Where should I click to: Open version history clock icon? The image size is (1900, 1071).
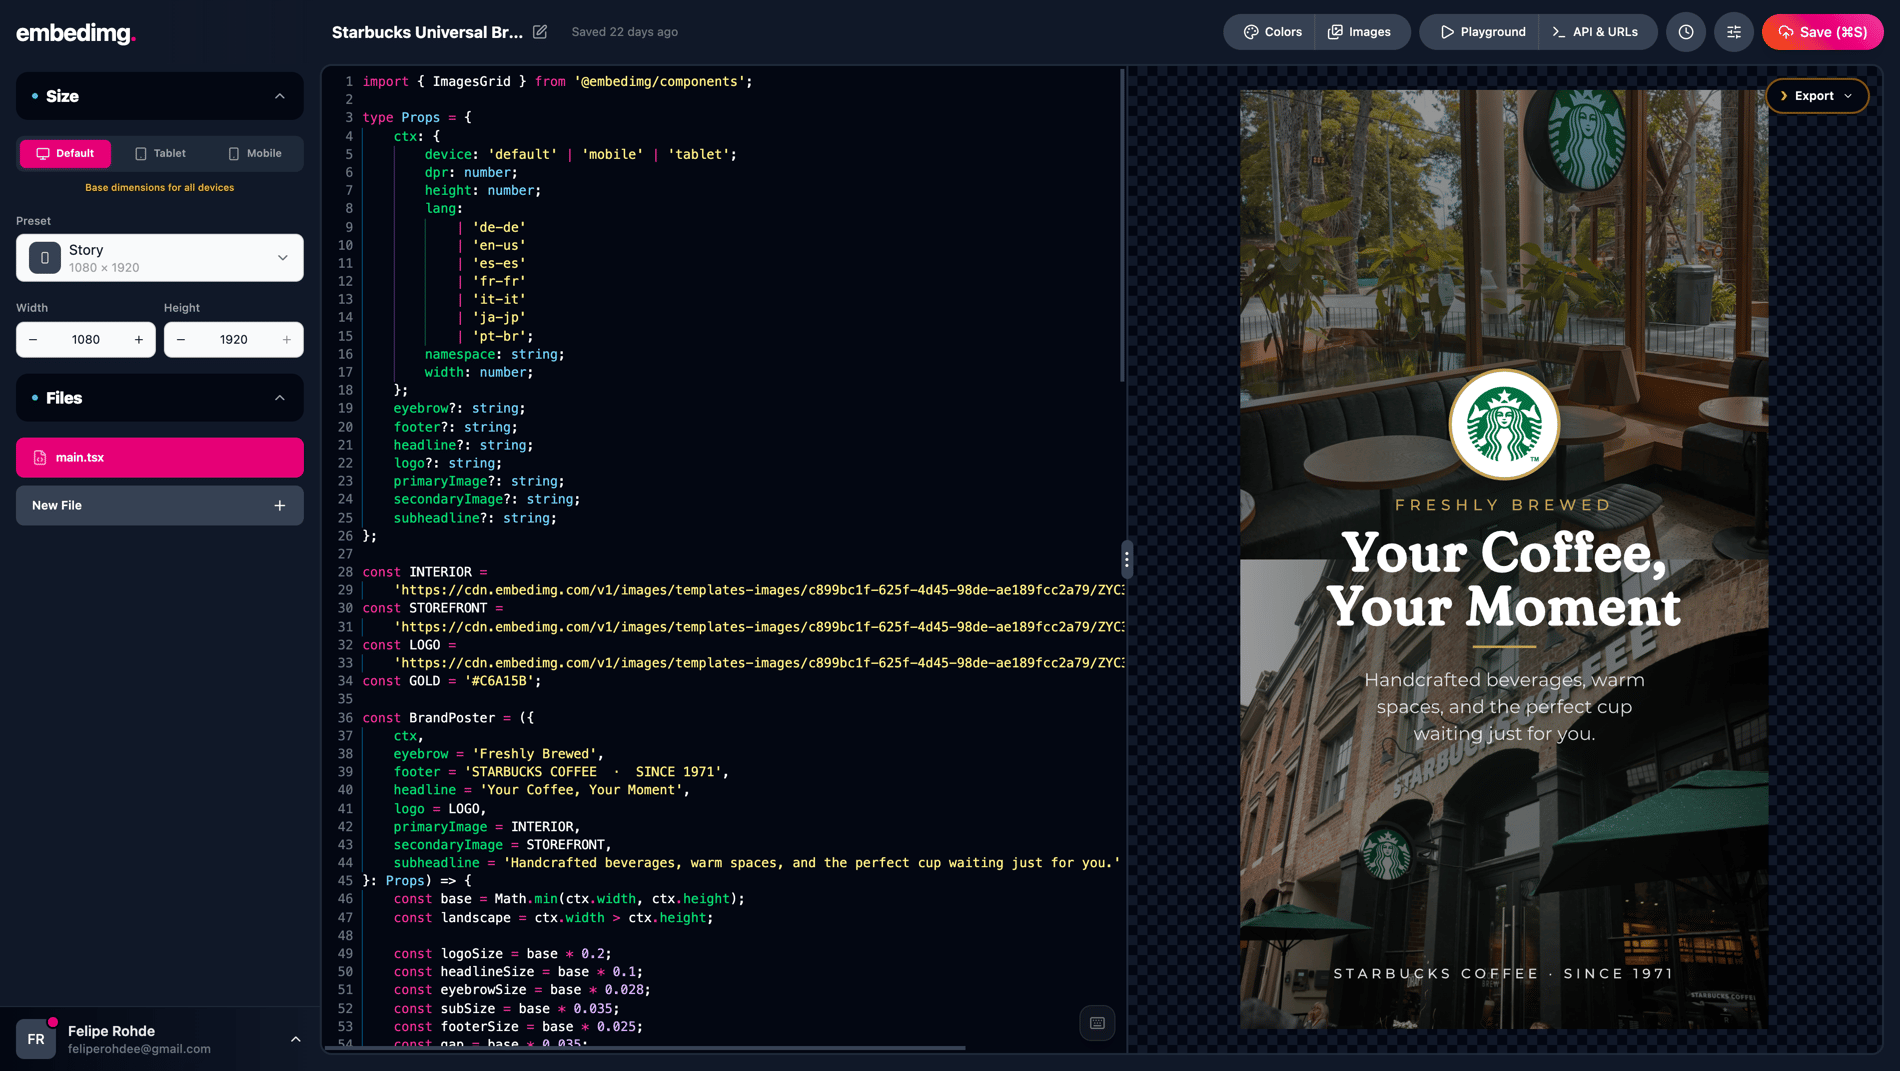pos(1686,32)
